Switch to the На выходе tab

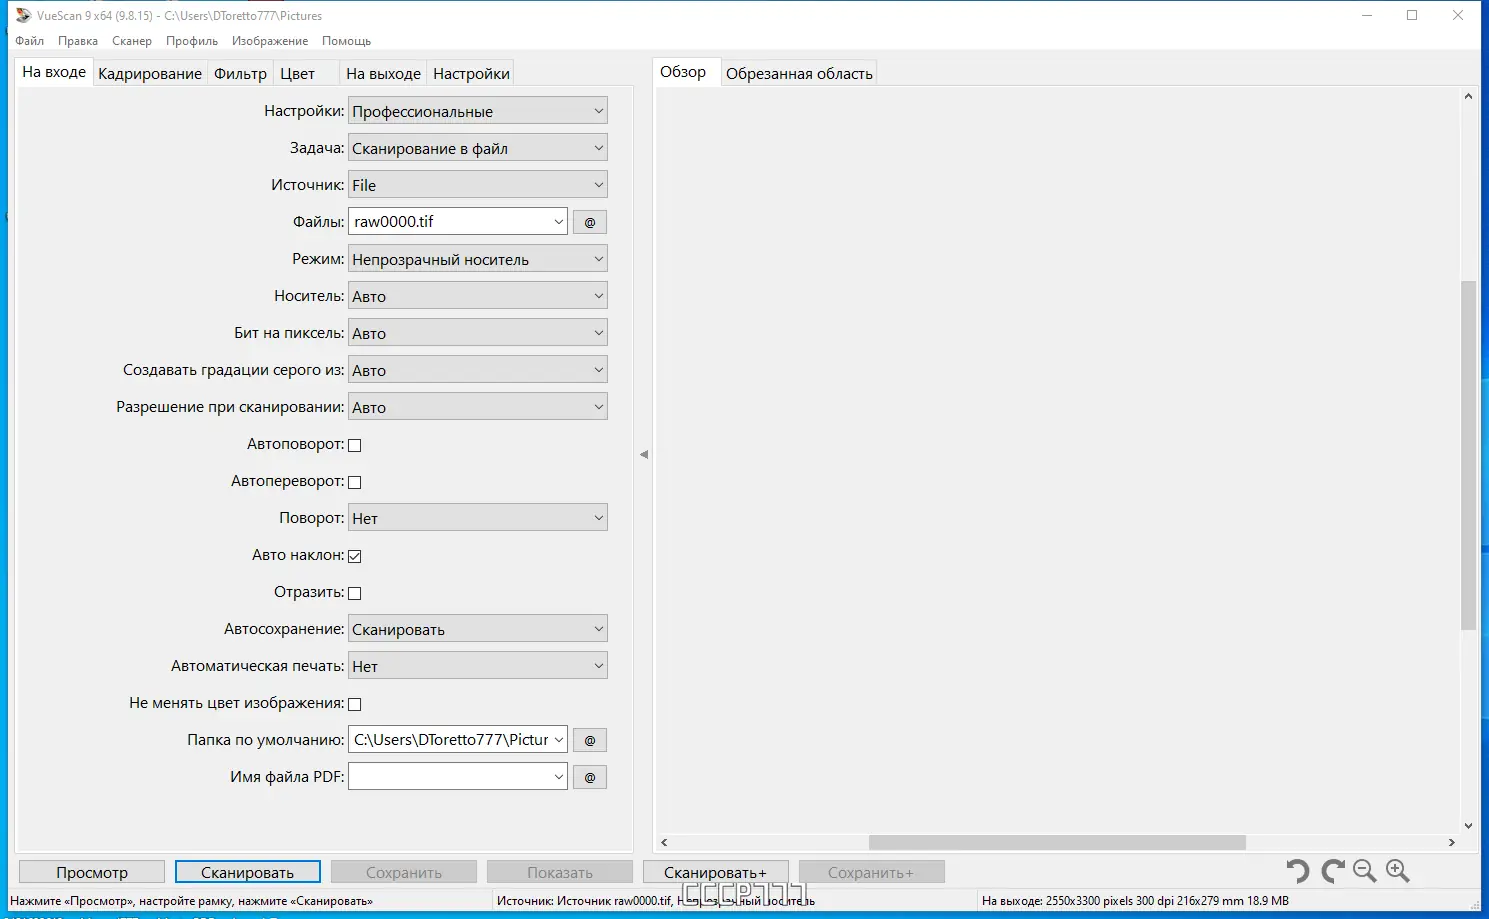(x=383, y=73)
